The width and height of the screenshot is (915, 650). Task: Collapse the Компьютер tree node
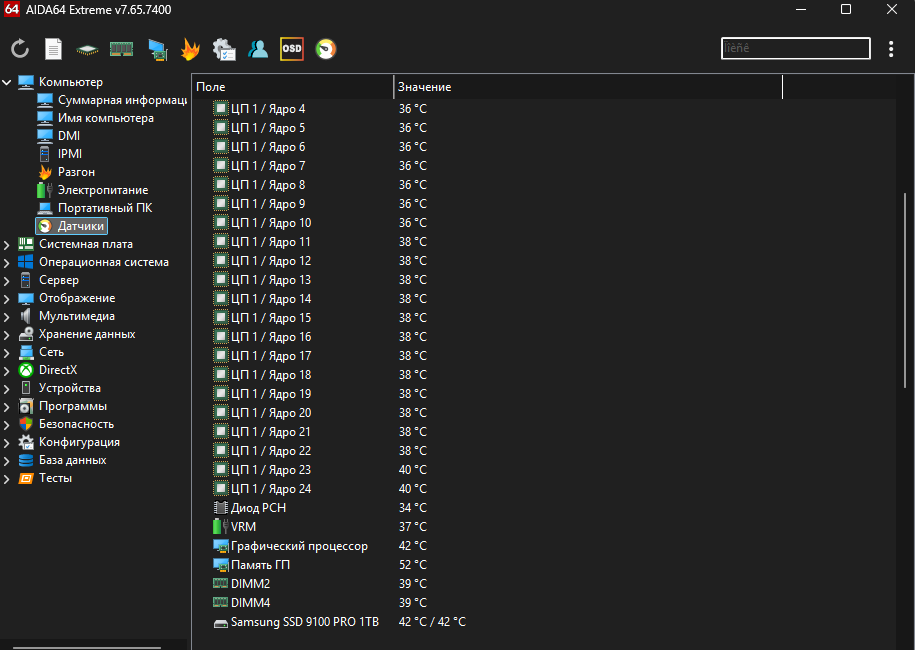[7, 82]
